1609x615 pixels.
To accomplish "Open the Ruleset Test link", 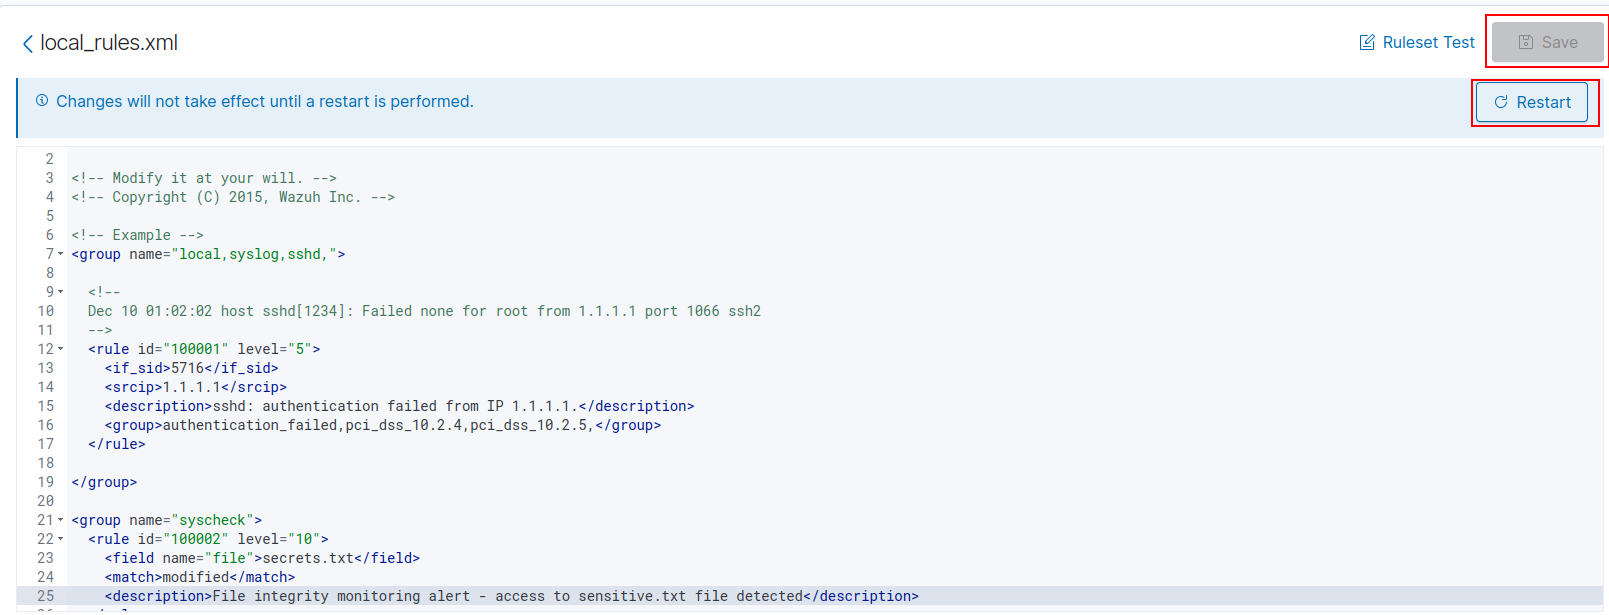I will pyautogui.click(x=1428, y=42).
